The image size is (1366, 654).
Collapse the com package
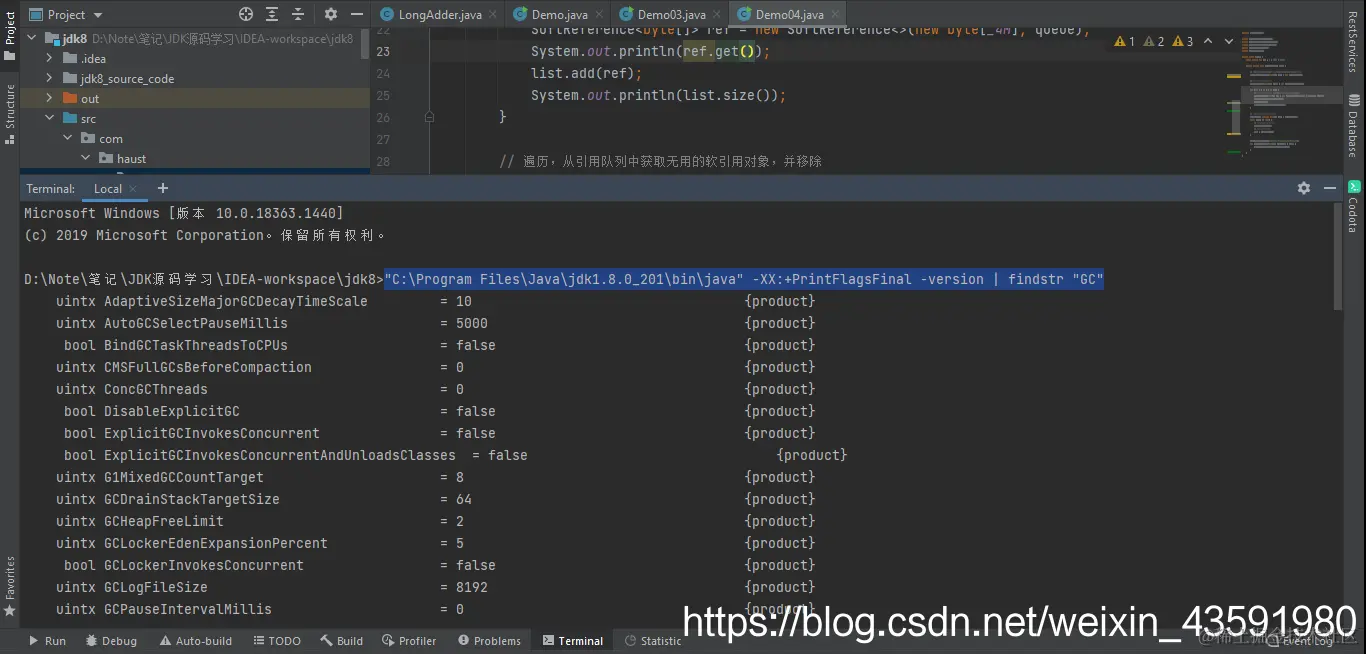click(67, 138)
